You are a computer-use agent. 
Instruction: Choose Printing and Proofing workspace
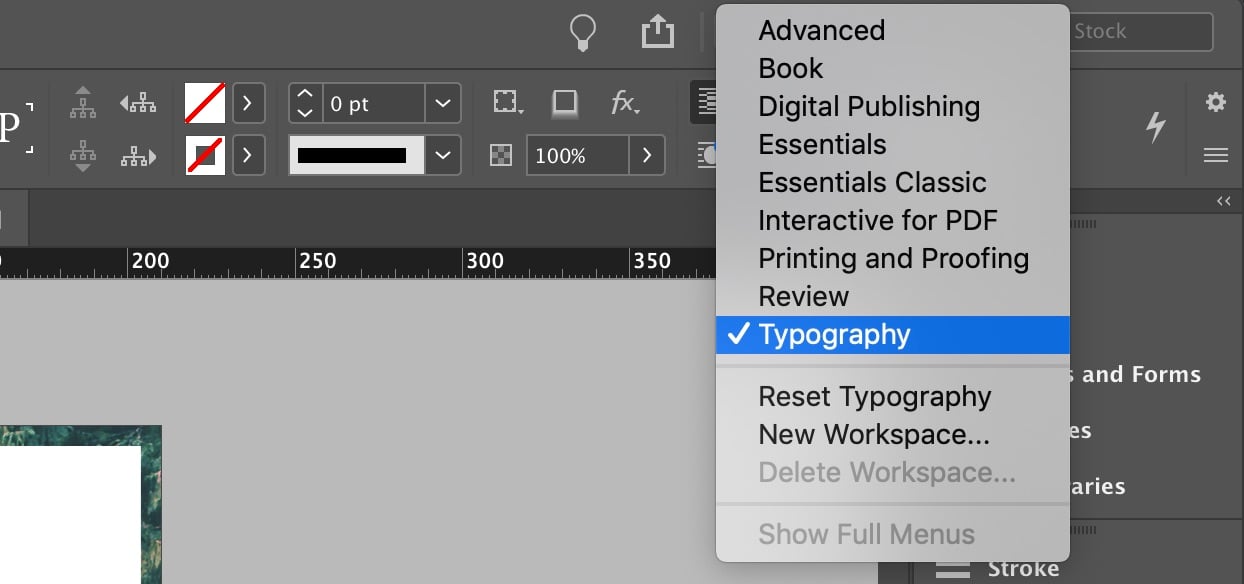[893, 258]
